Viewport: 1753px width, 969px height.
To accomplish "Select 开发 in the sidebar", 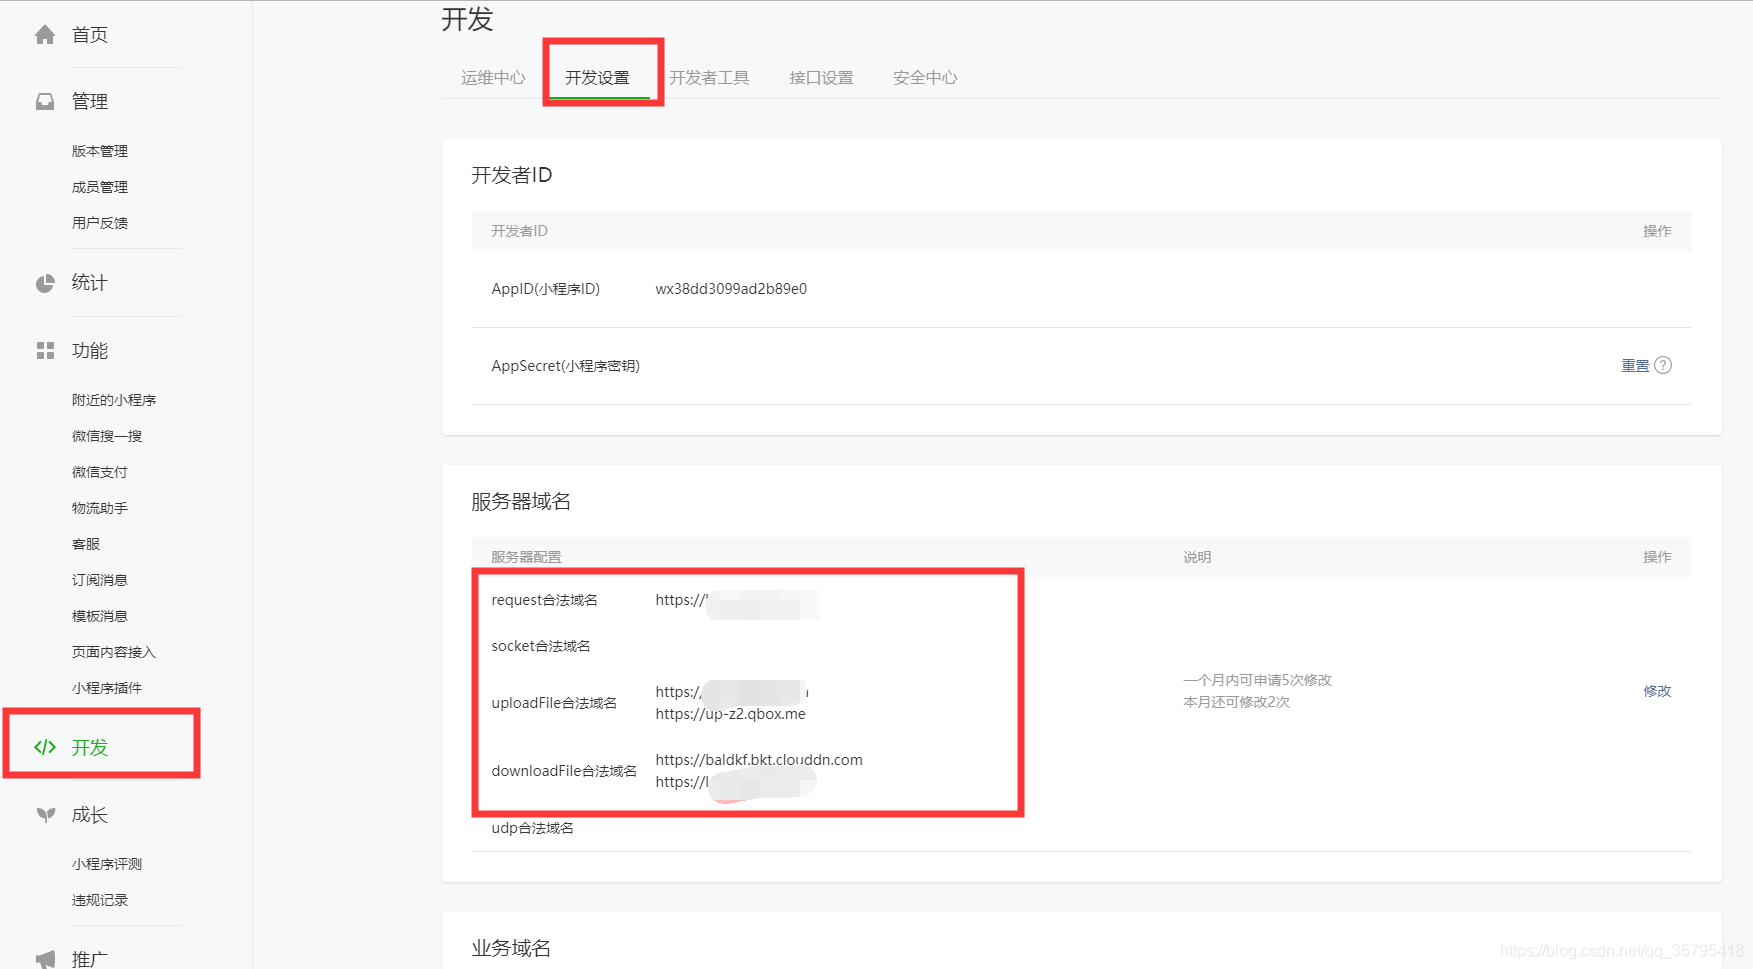I will (x=90, y=747).
